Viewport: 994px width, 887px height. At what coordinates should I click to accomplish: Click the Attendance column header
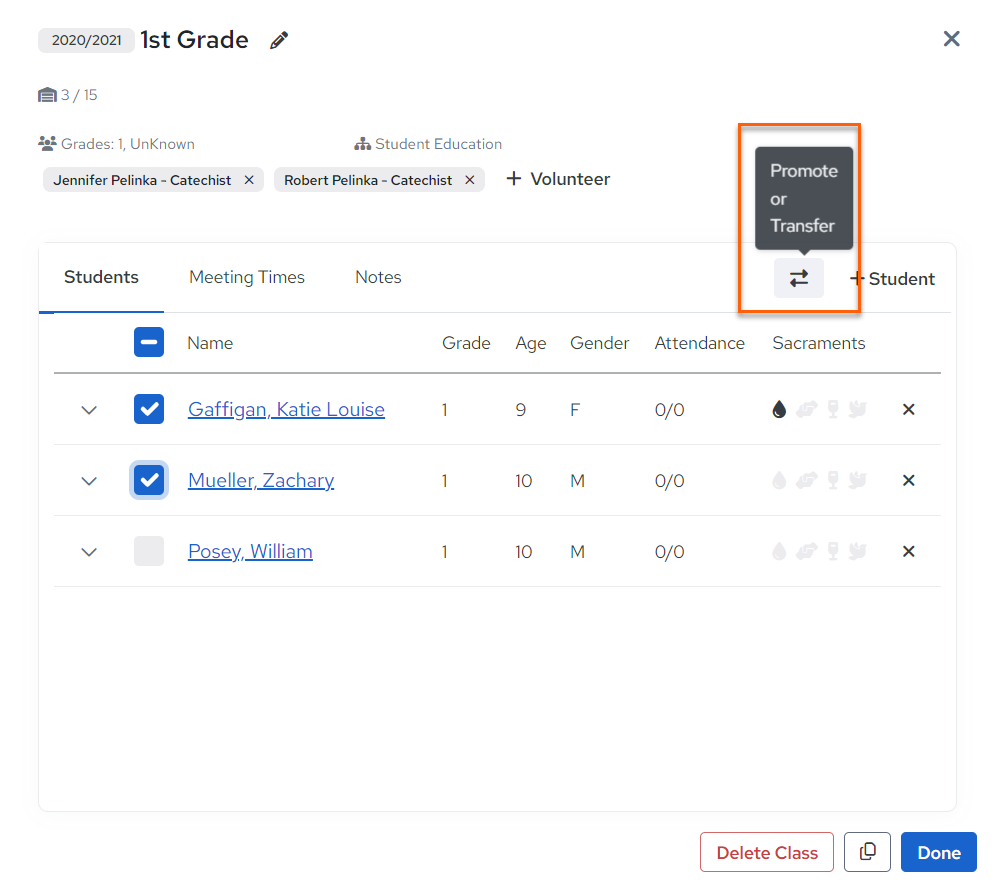coord(699,343)
